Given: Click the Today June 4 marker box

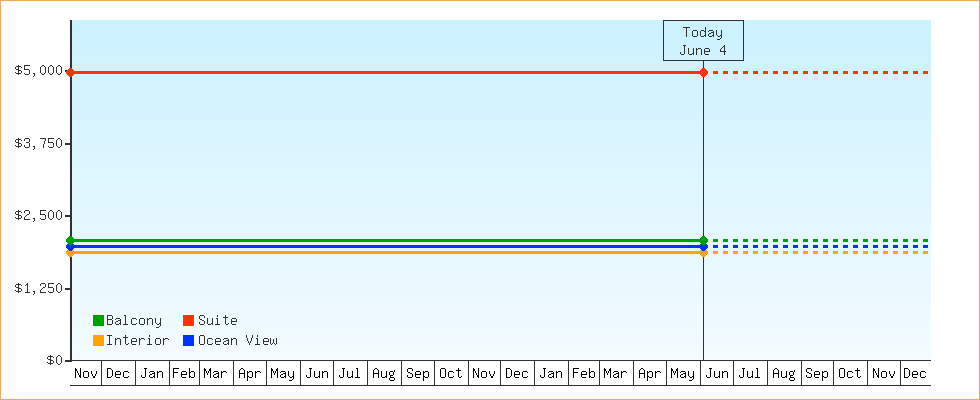Looking at the screenshot, I should click(703, 41).
